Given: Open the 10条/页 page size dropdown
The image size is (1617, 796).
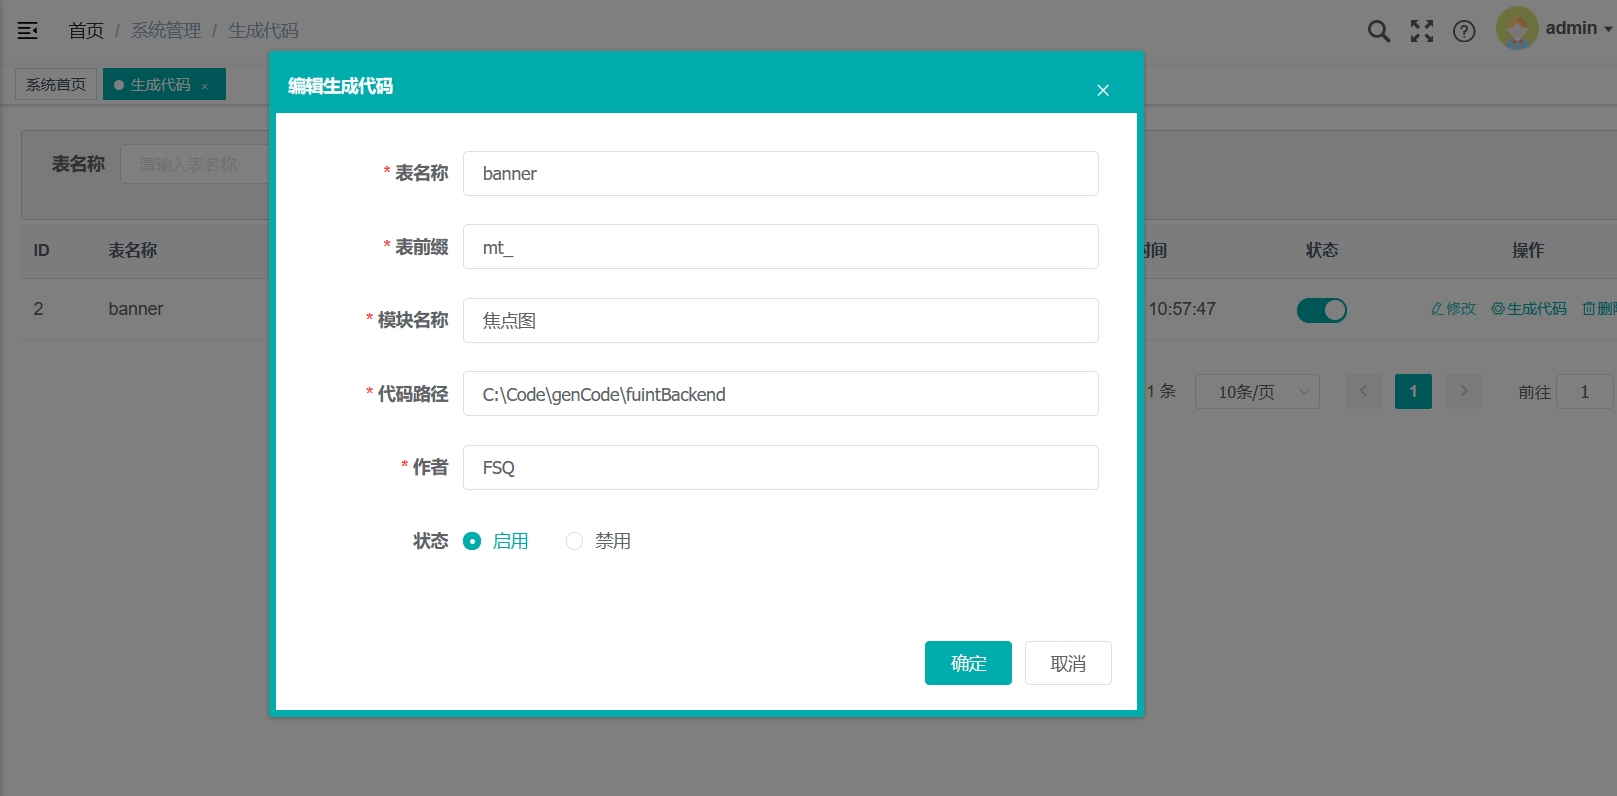Looking at the screenshot, I should tap(1257, 392).
